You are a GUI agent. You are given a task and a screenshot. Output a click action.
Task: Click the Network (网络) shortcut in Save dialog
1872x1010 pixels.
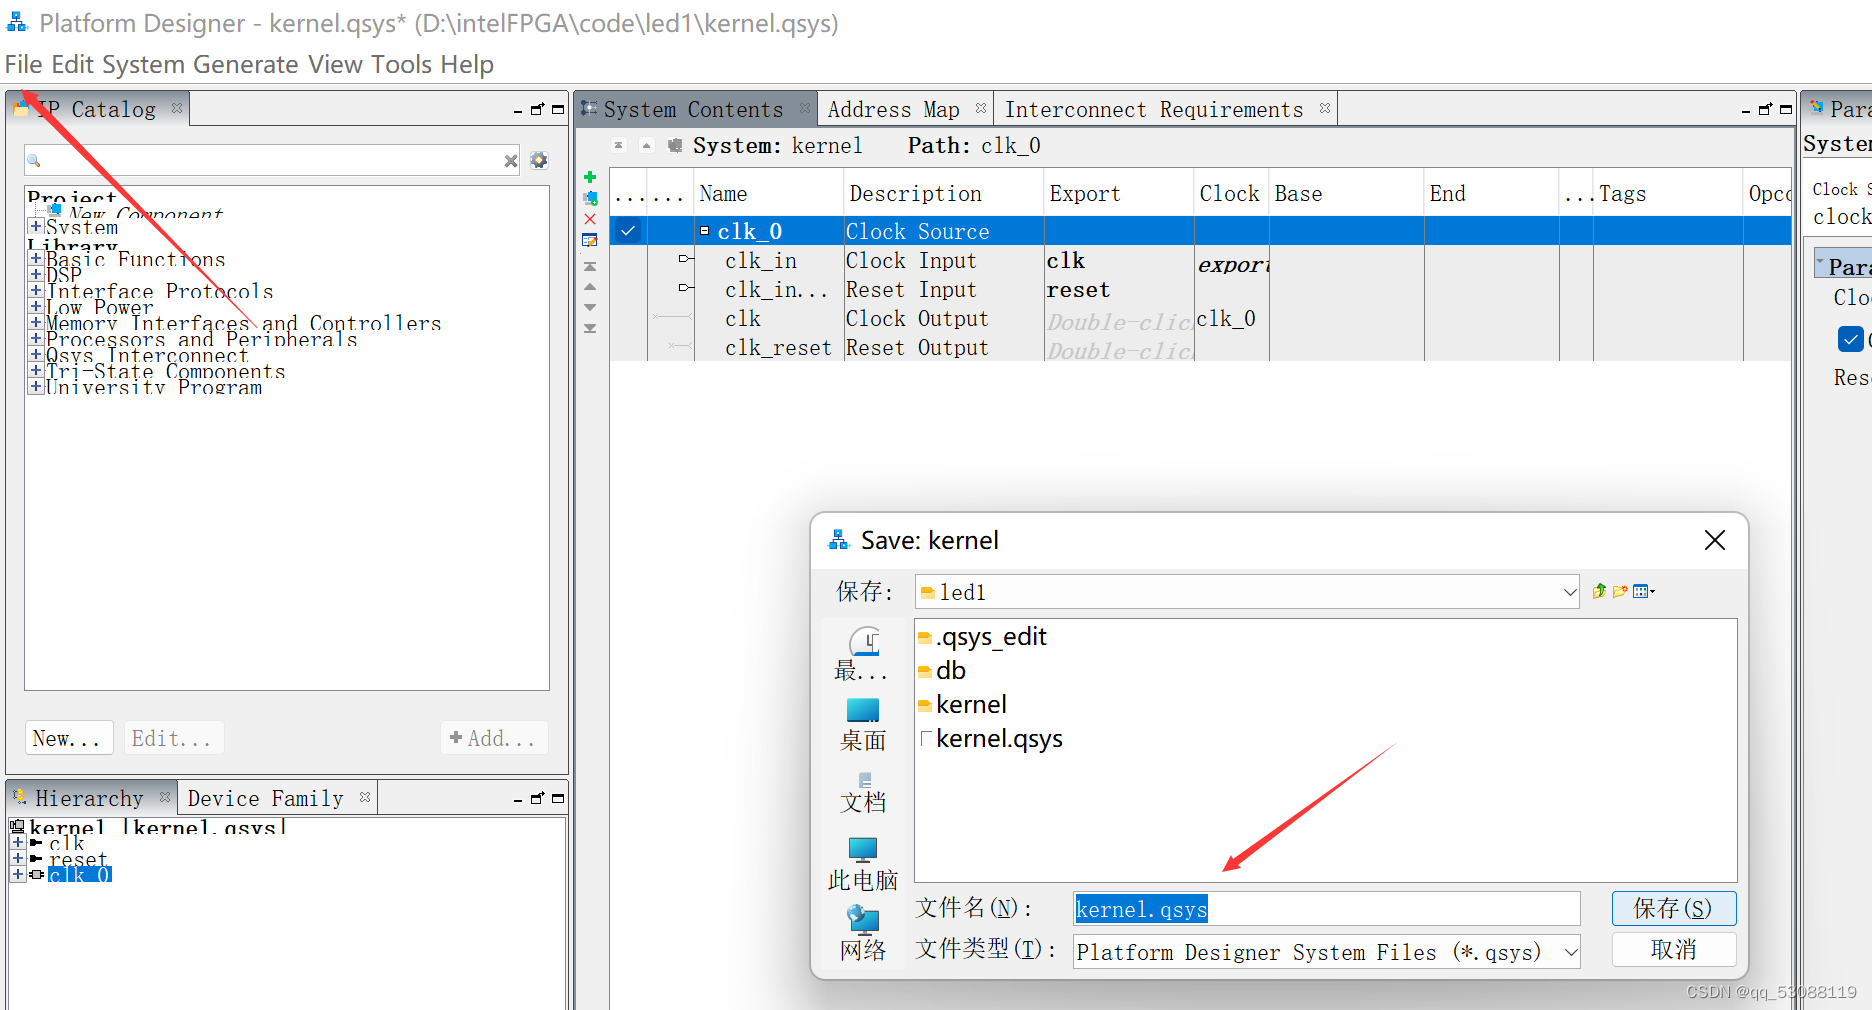coord(863,933)
